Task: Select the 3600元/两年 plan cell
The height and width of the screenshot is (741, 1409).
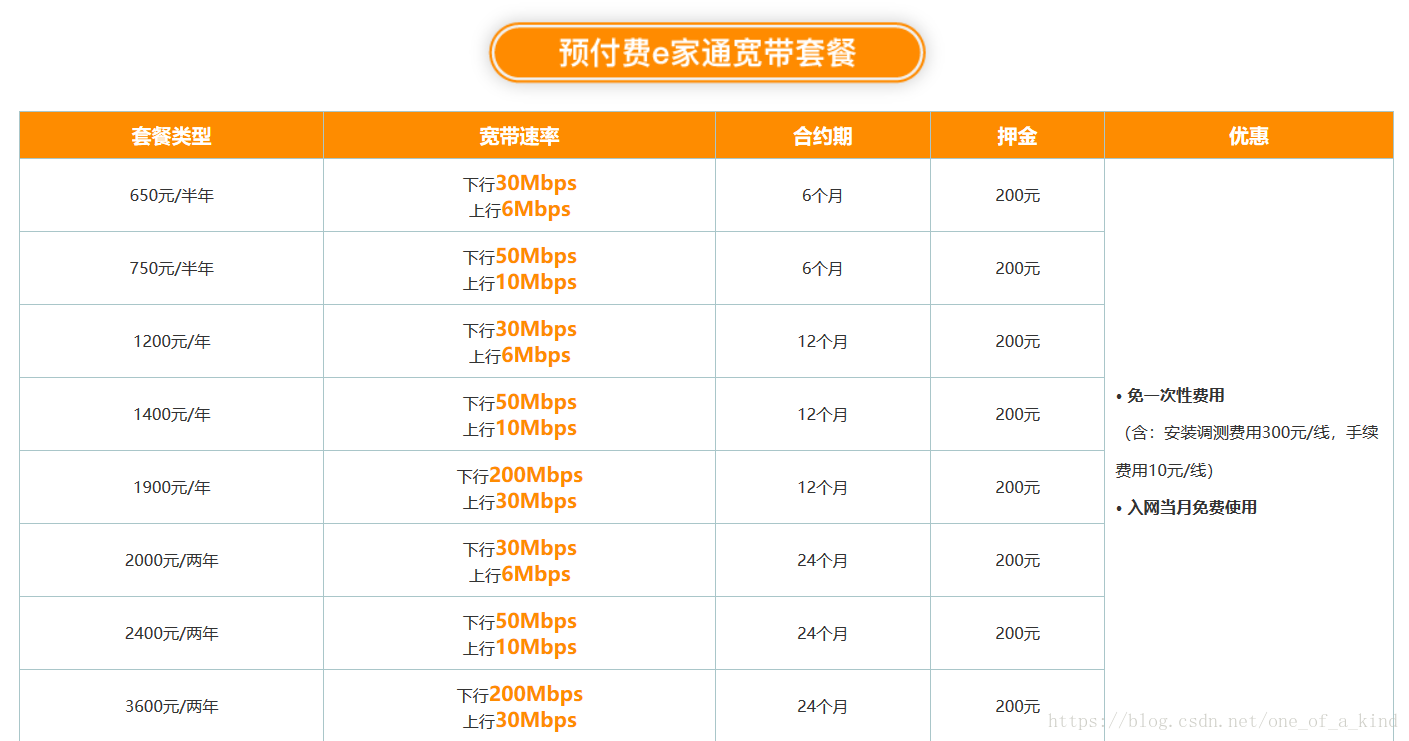Action: (x=170, y=705)
